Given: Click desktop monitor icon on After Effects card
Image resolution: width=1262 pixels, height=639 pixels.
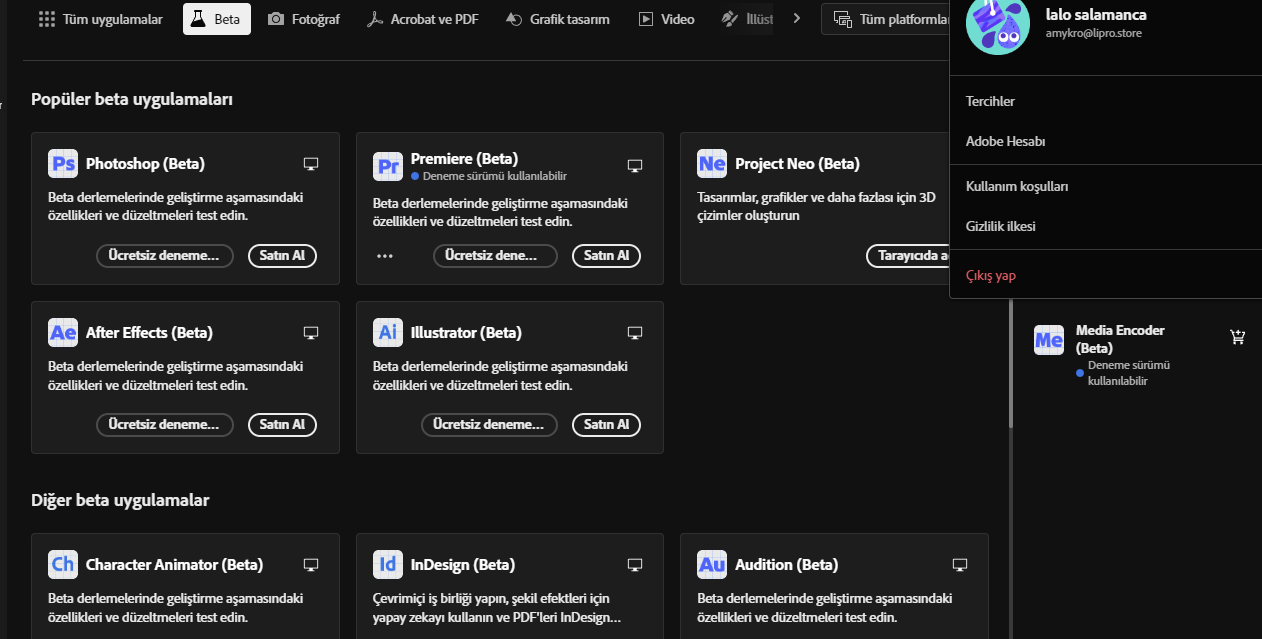Looking at the screenshot, I should coord(311,333).
